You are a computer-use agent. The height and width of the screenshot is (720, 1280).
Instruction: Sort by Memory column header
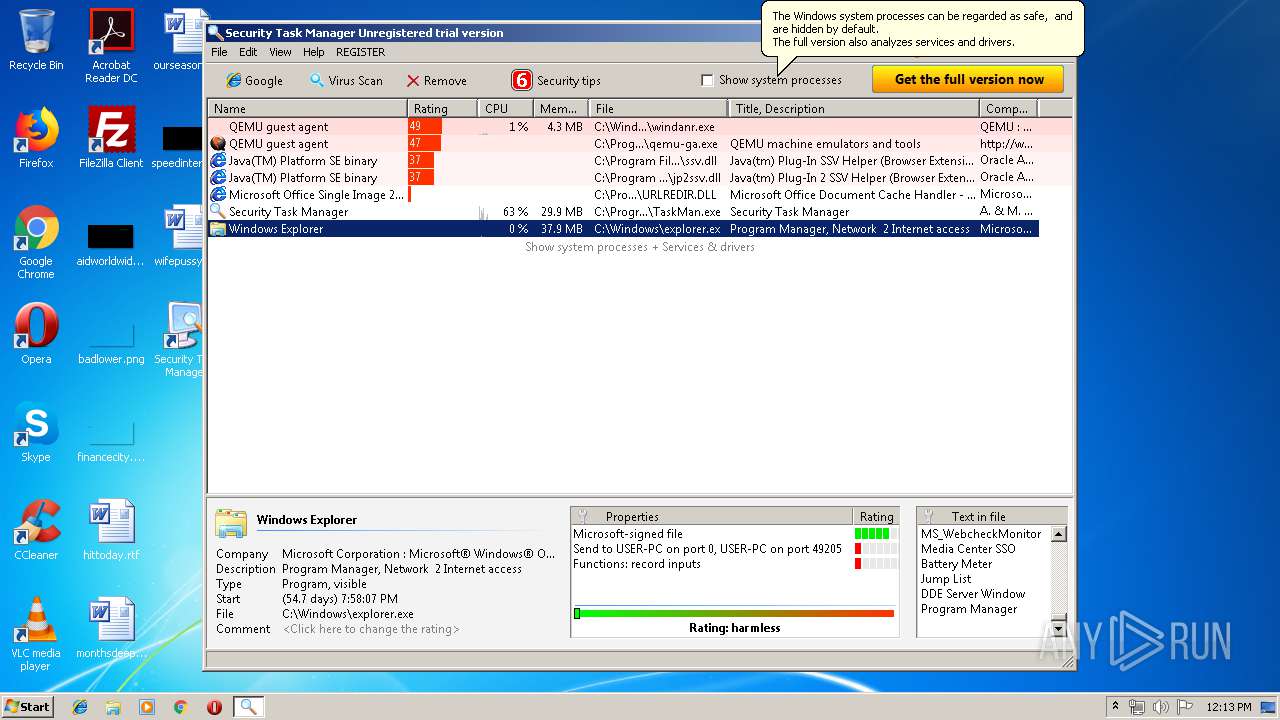coord(560,108)
